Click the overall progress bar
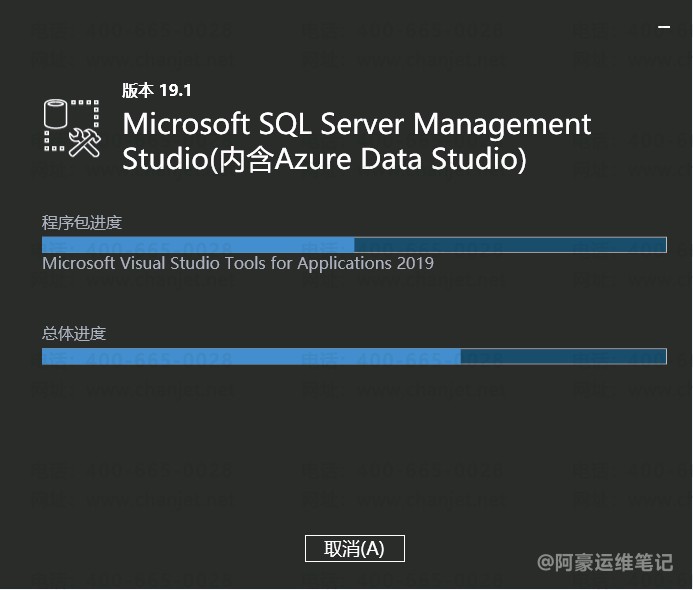693x590 pixels. pyautogui.click(x=354, y=356)
